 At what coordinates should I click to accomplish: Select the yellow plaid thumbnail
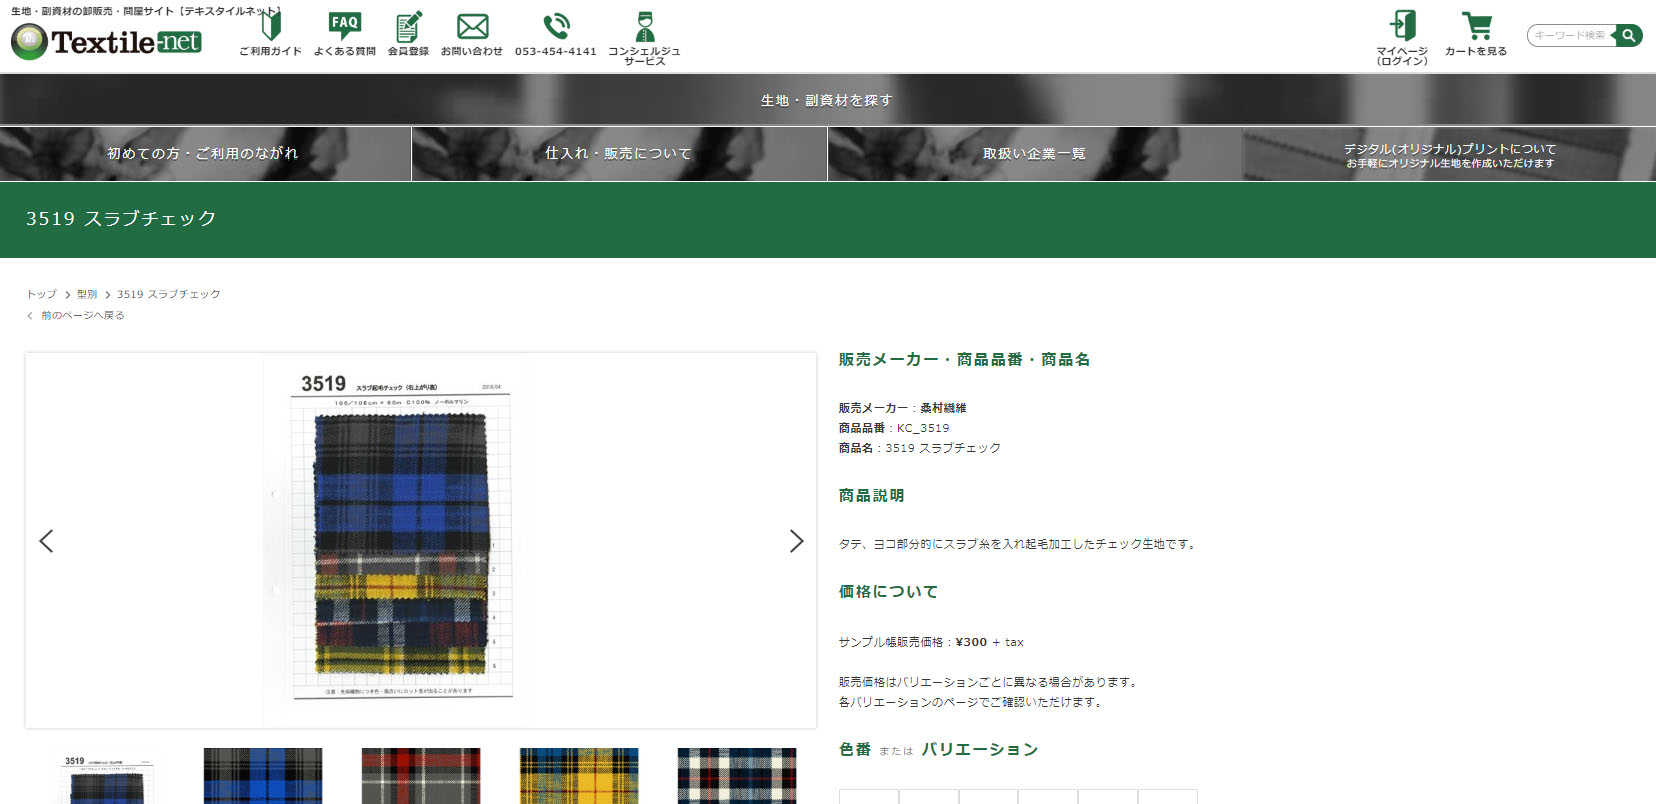point(579,776)
